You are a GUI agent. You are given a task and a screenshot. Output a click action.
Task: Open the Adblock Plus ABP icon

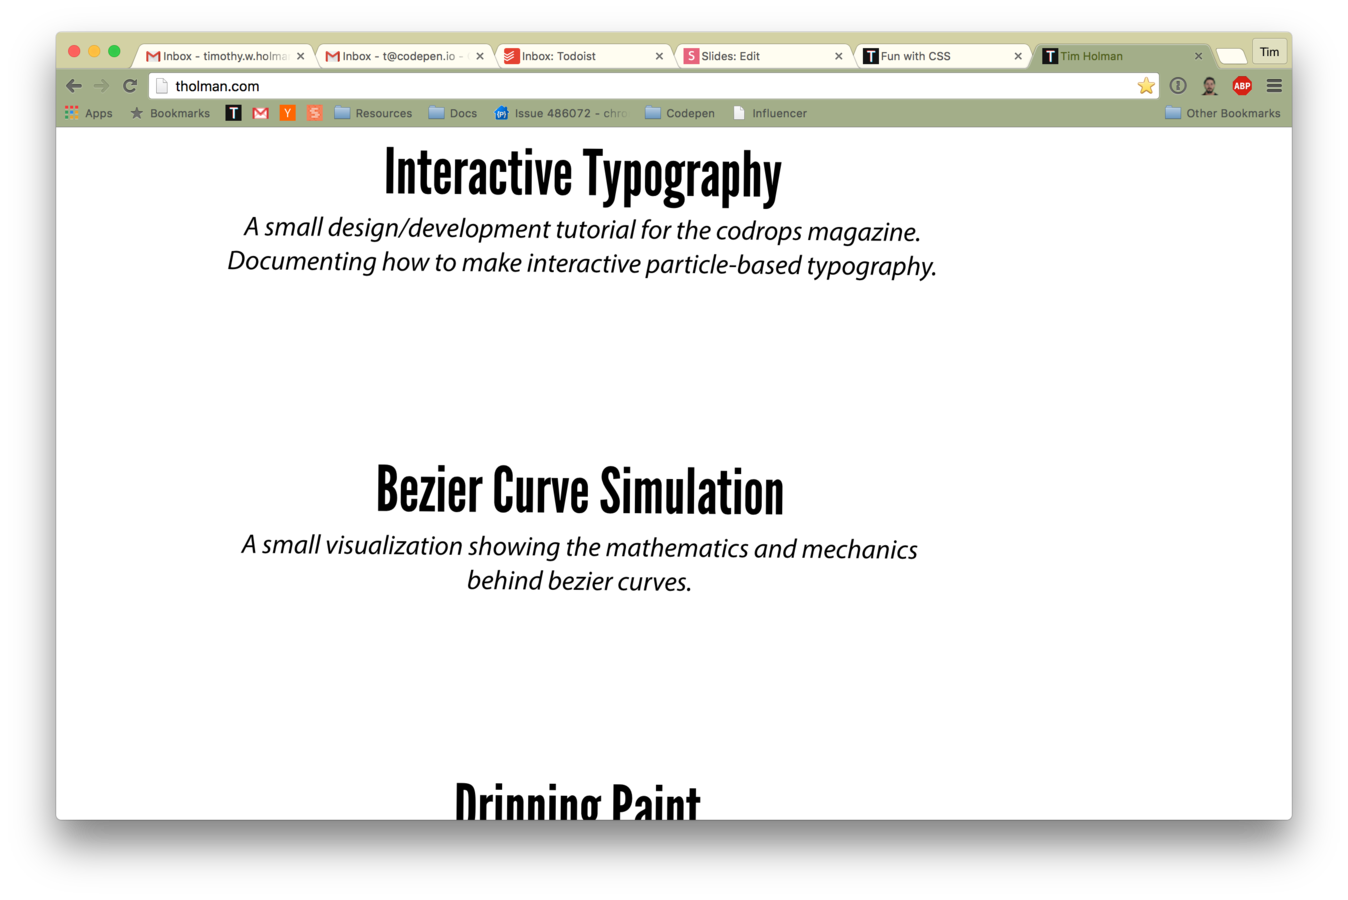(x=1242, y=86)
